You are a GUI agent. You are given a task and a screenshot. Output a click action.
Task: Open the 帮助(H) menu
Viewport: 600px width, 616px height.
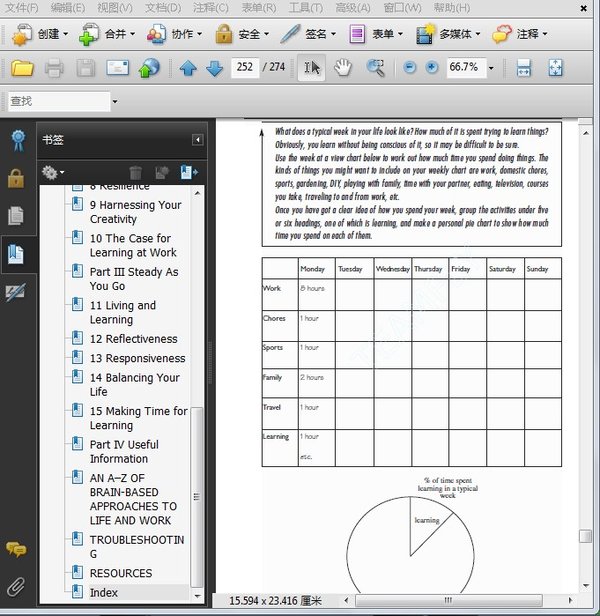(451, 7)
